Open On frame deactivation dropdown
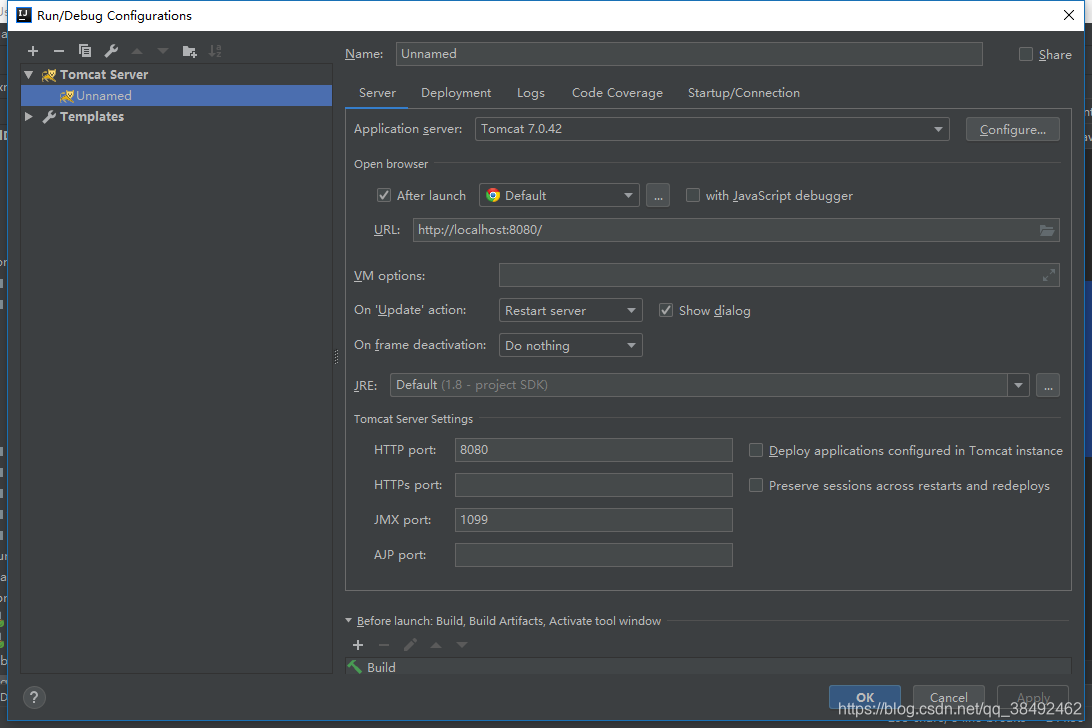Image resolution: width=1092 pixels, height=728 pixels. click(x=570, y=346)
